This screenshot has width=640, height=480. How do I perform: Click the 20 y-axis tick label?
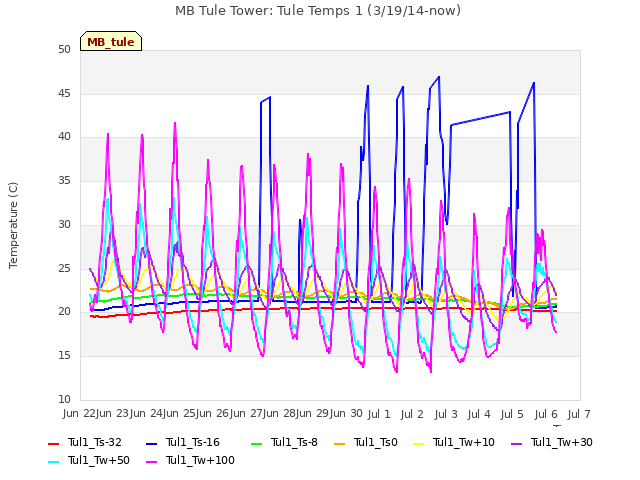64,312
